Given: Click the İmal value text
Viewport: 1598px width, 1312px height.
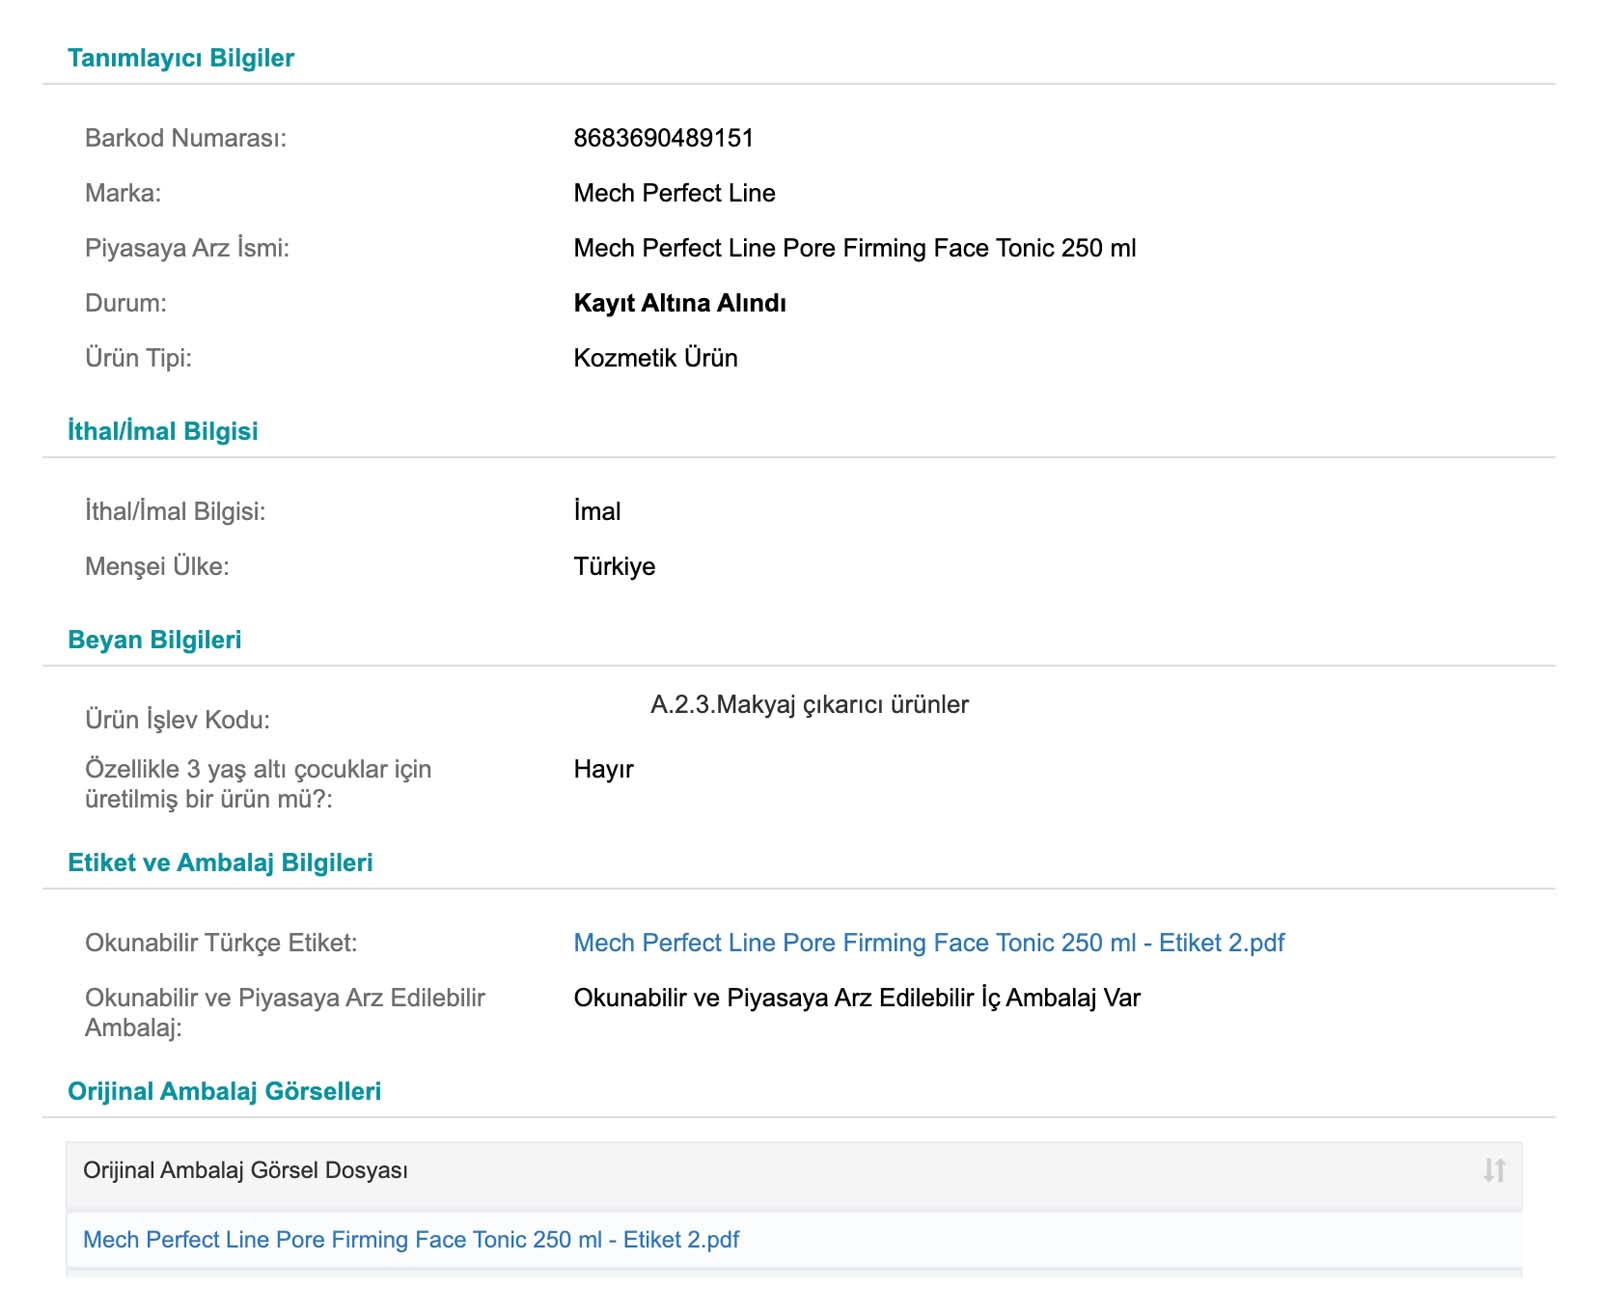Looking at the screenshot, I should tap(597, 511).
